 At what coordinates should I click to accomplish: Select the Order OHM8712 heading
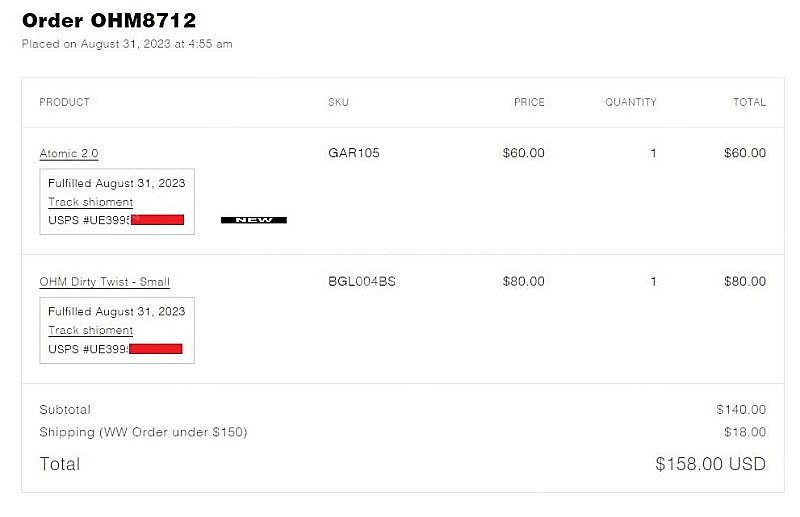tap(109, 21)
